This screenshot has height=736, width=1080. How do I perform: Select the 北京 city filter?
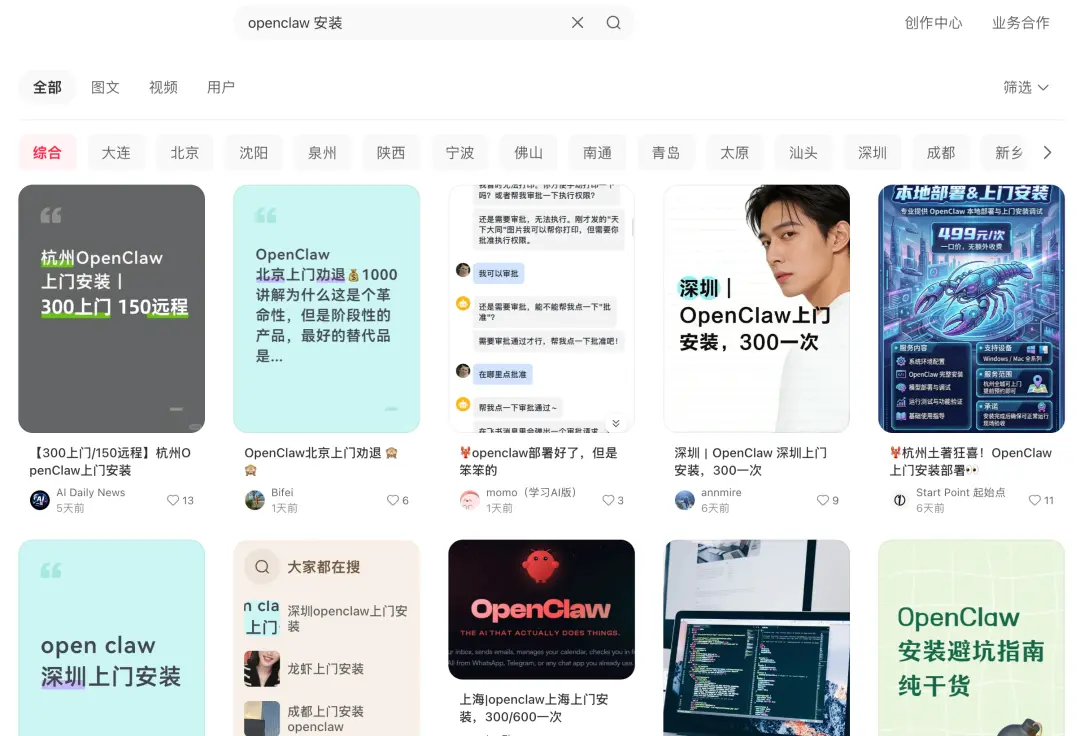click(184, 152)
